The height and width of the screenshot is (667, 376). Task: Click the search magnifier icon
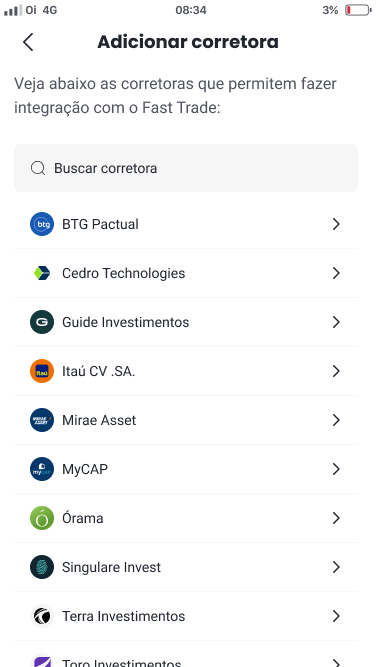point(38,168)
